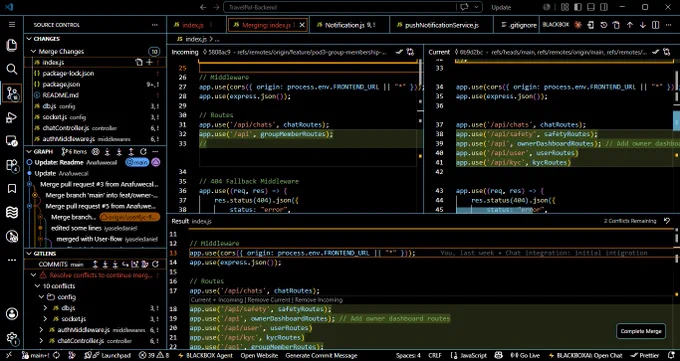
Task: Collapse the config folder node
Action: coord(42,297)
